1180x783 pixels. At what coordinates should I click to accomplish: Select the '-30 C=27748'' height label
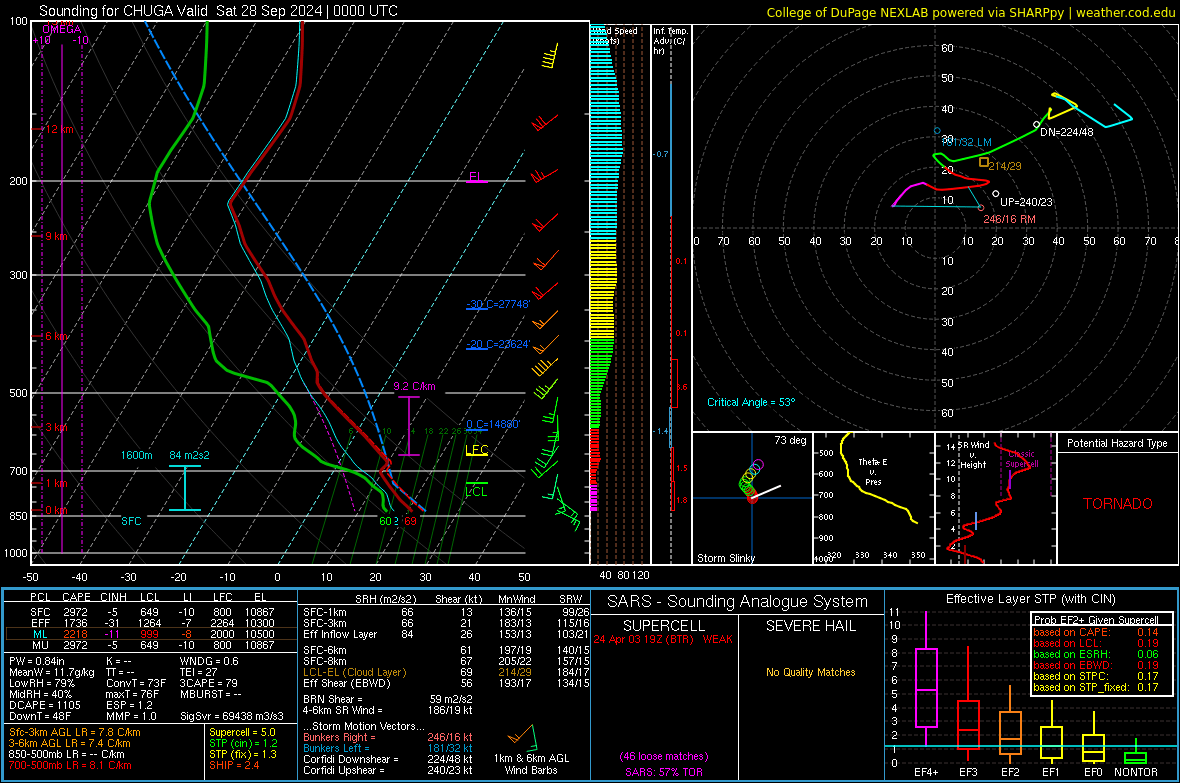click(498, 304)
